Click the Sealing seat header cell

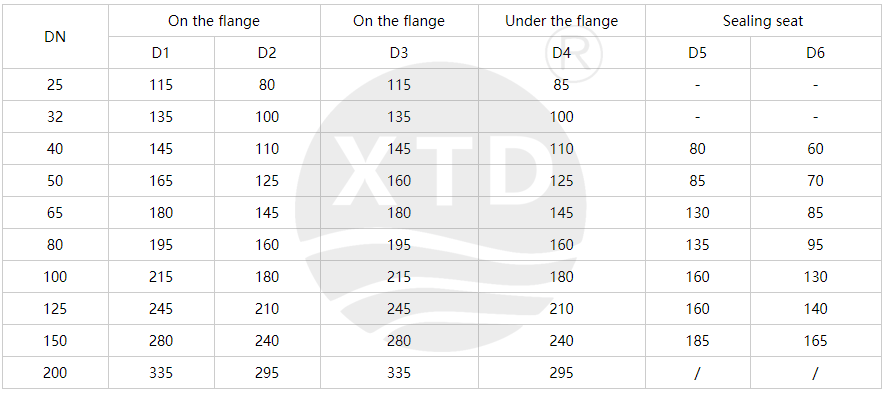pos(763,21)
